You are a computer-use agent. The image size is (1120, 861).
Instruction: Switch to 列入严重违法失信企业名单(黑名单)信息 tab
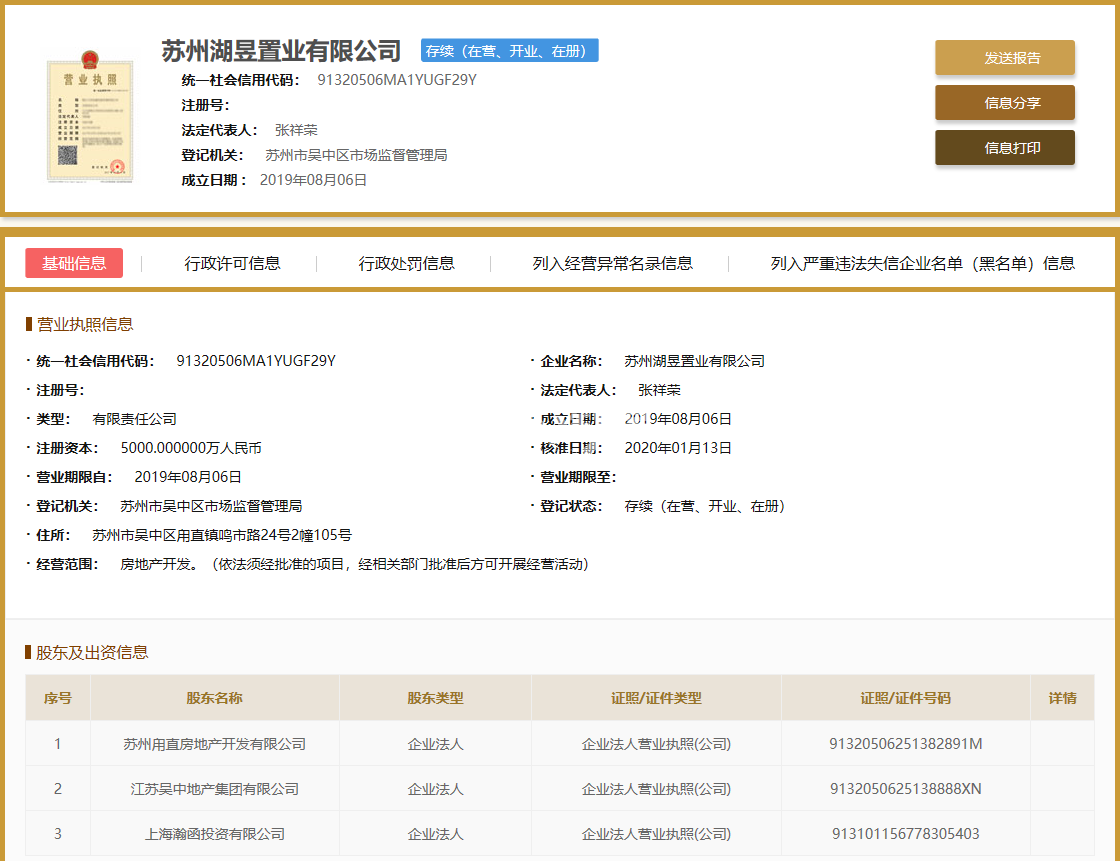922,264
